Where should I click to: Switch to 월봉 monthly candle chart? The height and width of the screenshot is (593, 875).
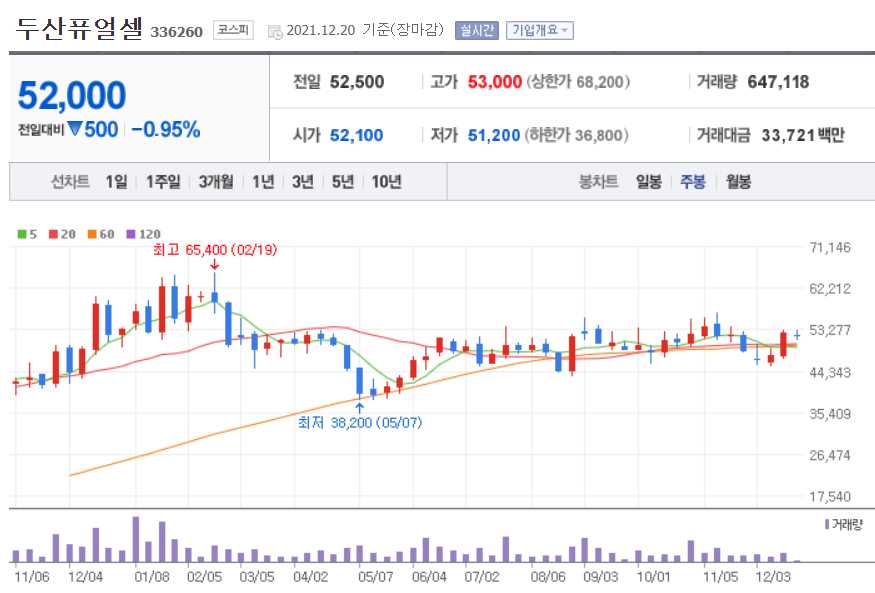click(738, 182)
